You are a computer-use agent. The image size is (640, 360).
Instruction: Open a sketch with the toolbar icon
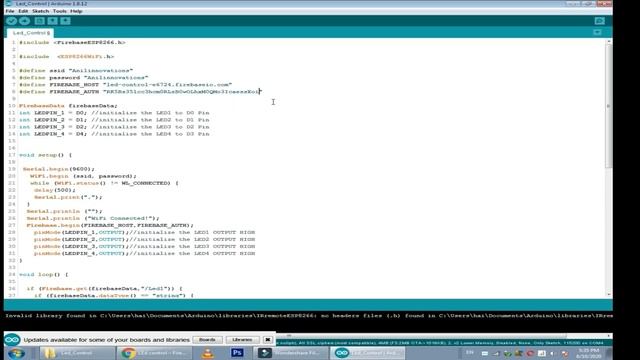pyautogui.click(x=52, y=21)
